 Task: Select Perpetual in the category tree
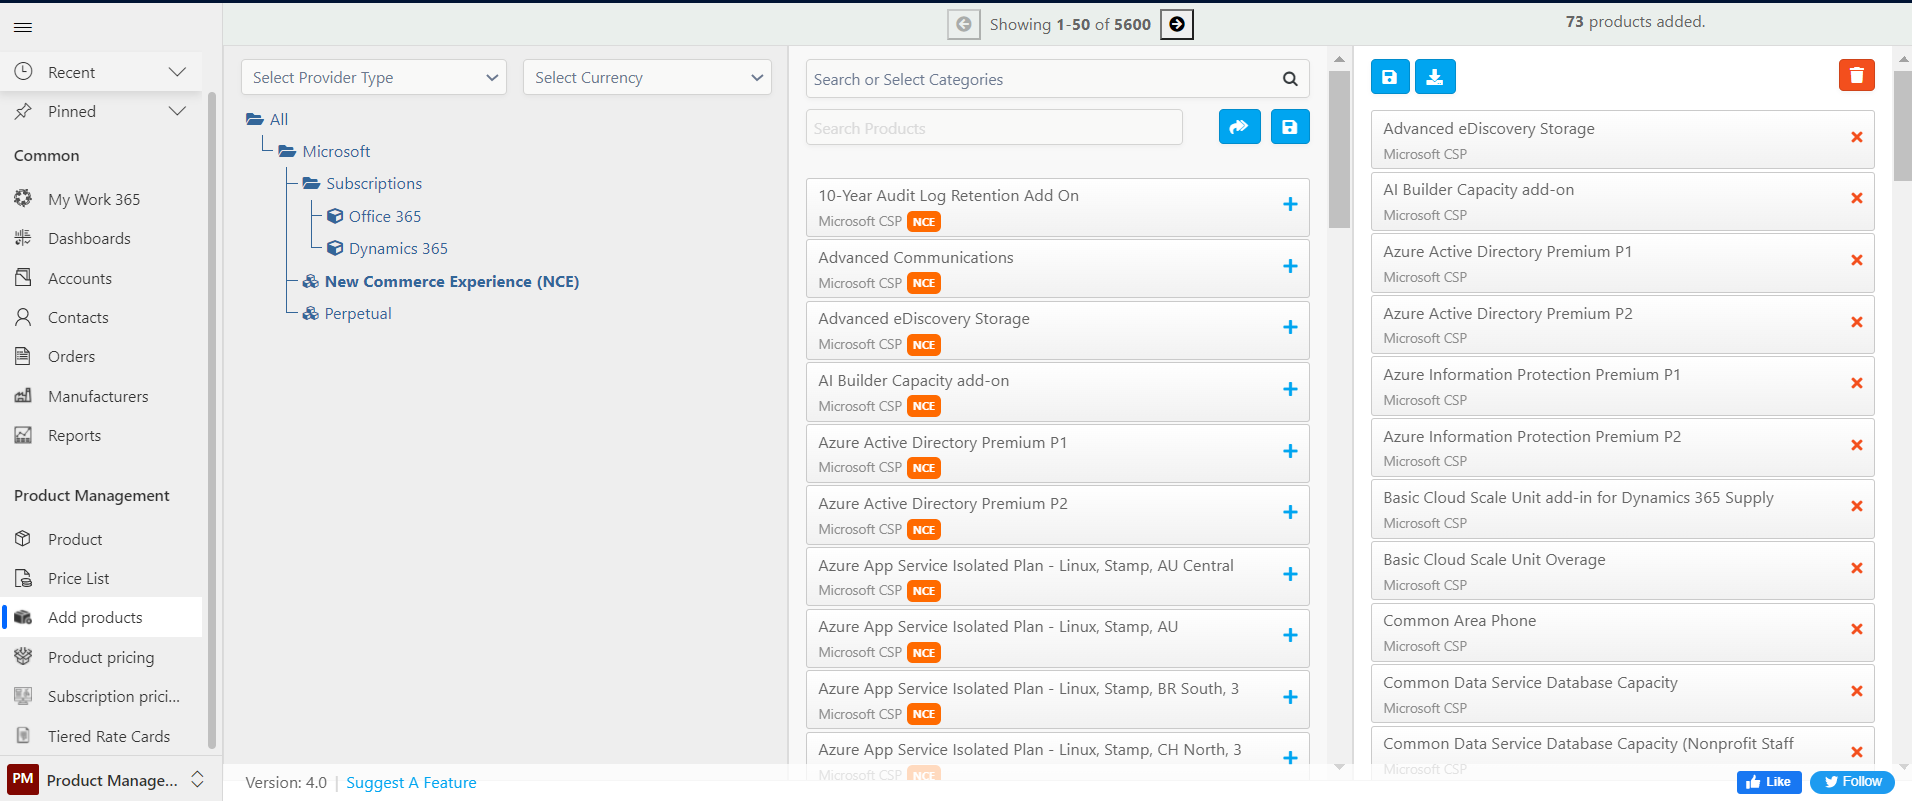[x=358, y=313]
